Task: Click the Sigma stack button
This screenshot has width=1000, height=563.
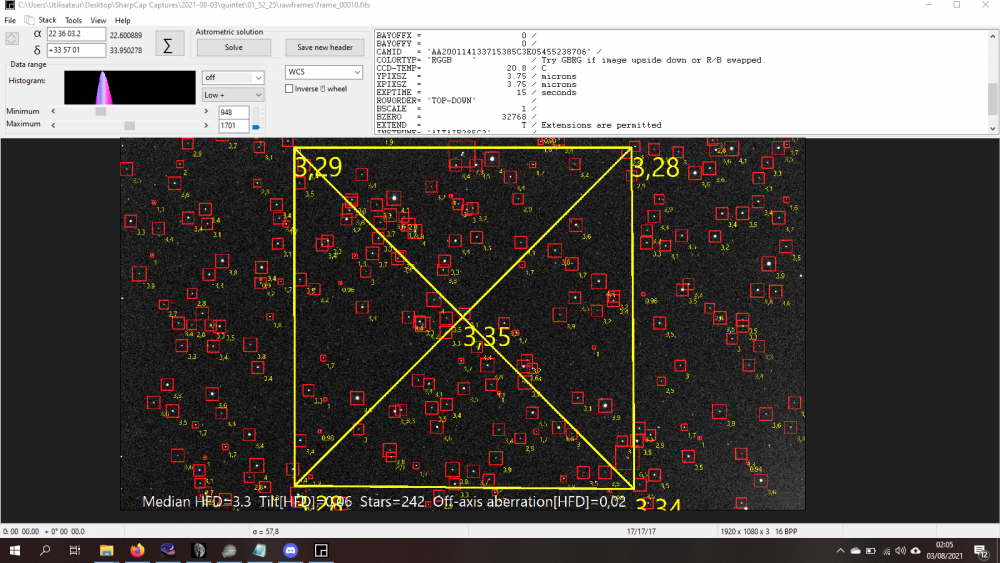Action: [x=168, y=45]
